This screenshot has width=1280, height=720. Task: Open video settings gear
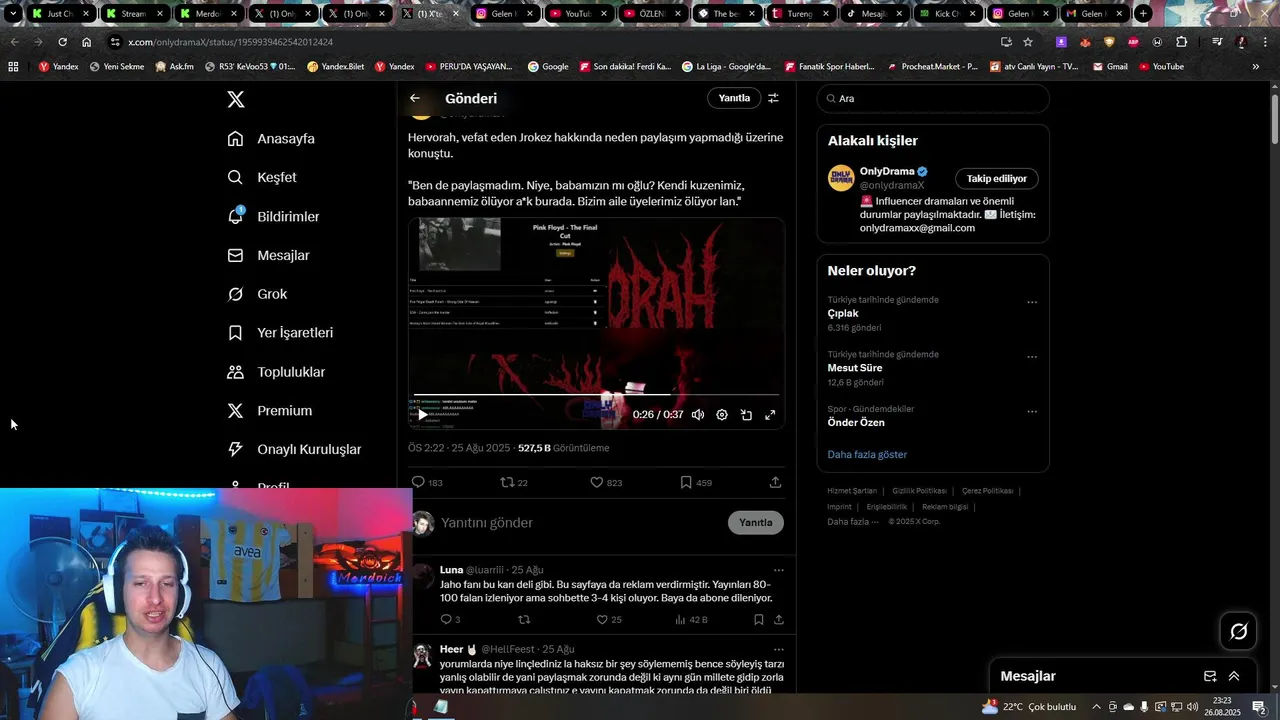(x=722, y=415)
